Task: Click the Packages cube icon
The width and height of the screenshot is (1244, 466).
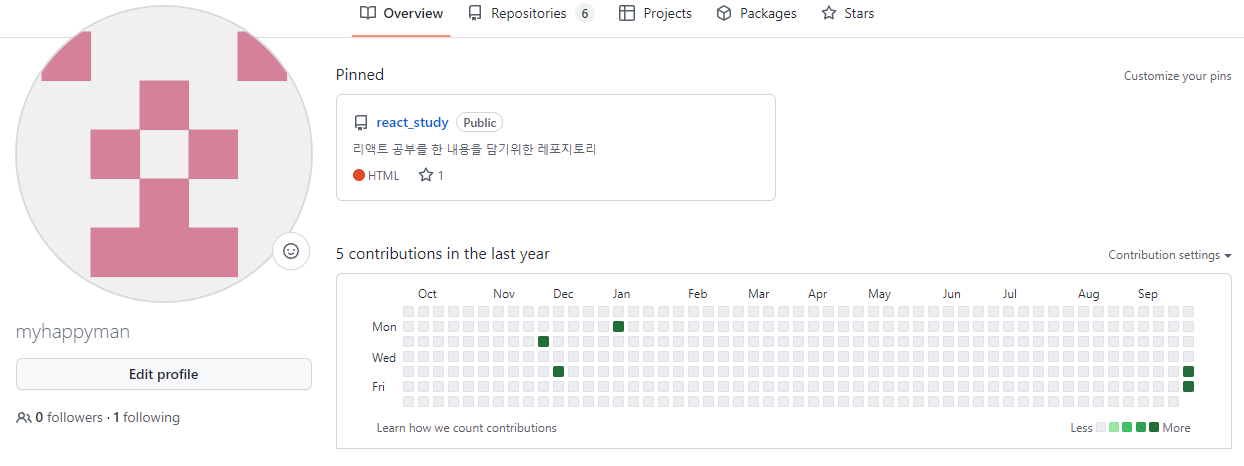Action: (x=724, y=13)
